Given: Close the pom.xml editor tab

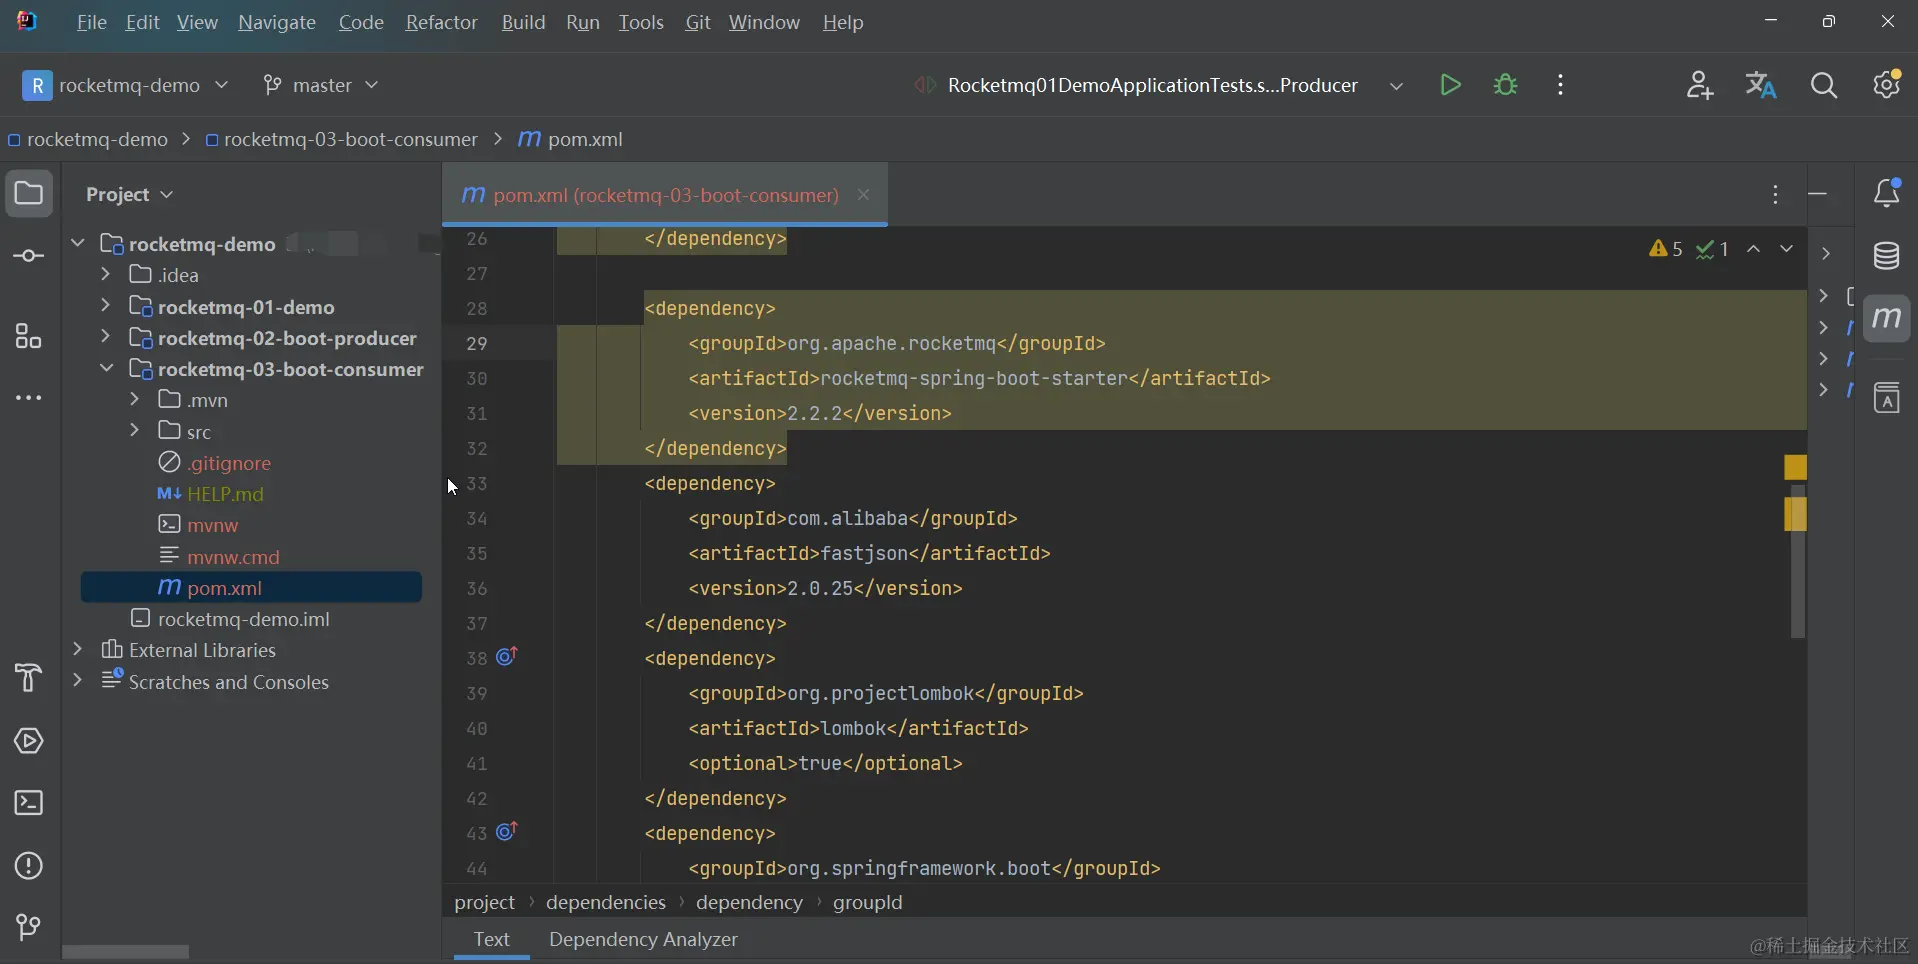Looking at the screenshot, I should (863, 195).
